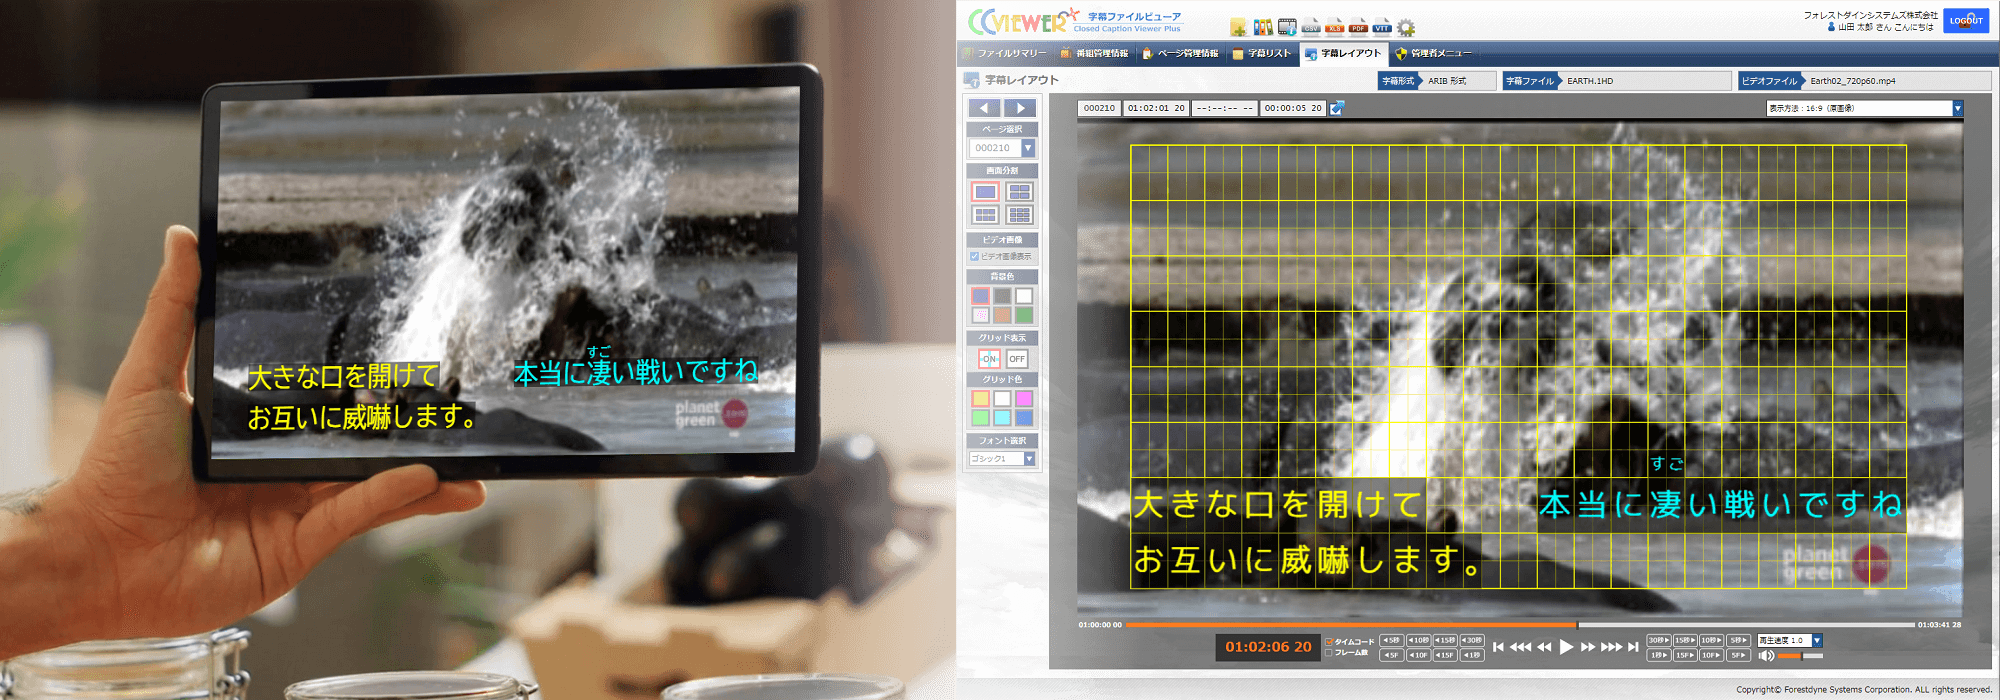Step back 5 frames button
The width and height of the screenshot is (2000, 700).
click(x=1392, y=655)
